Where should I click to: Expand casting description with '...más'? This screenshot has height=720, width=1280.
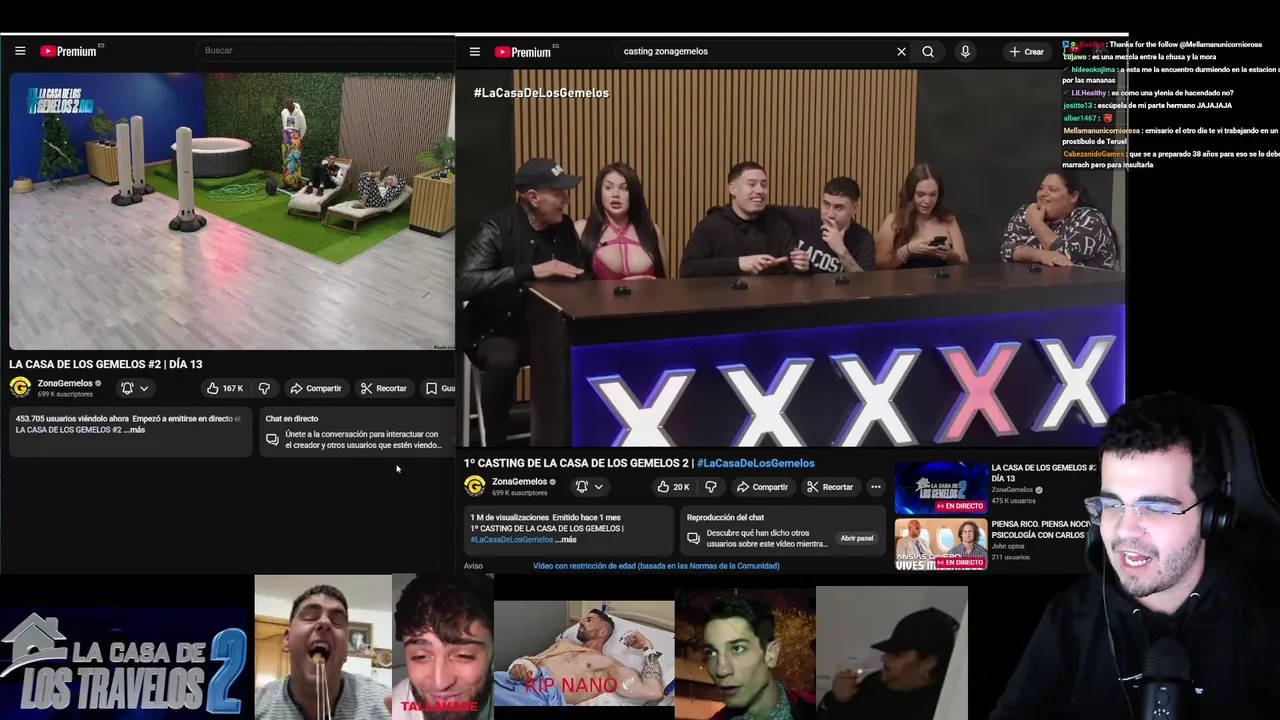point(567,540)
